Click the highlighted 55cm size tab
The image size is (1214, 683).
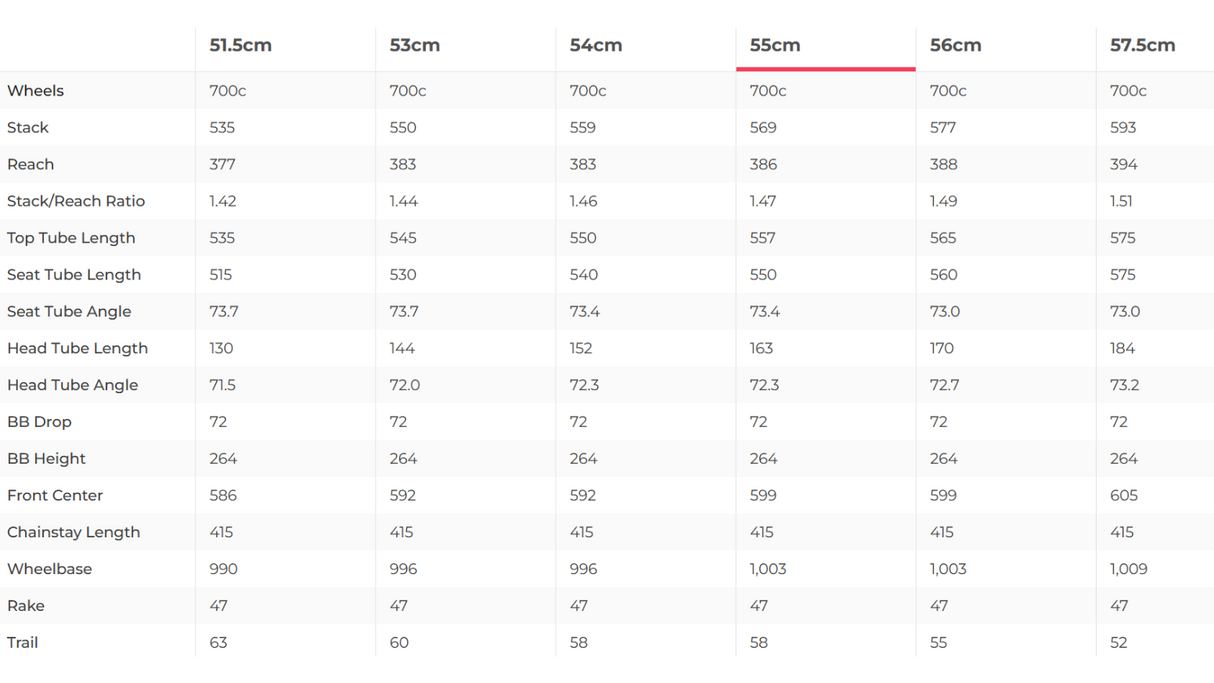click(x=775, y=46)
